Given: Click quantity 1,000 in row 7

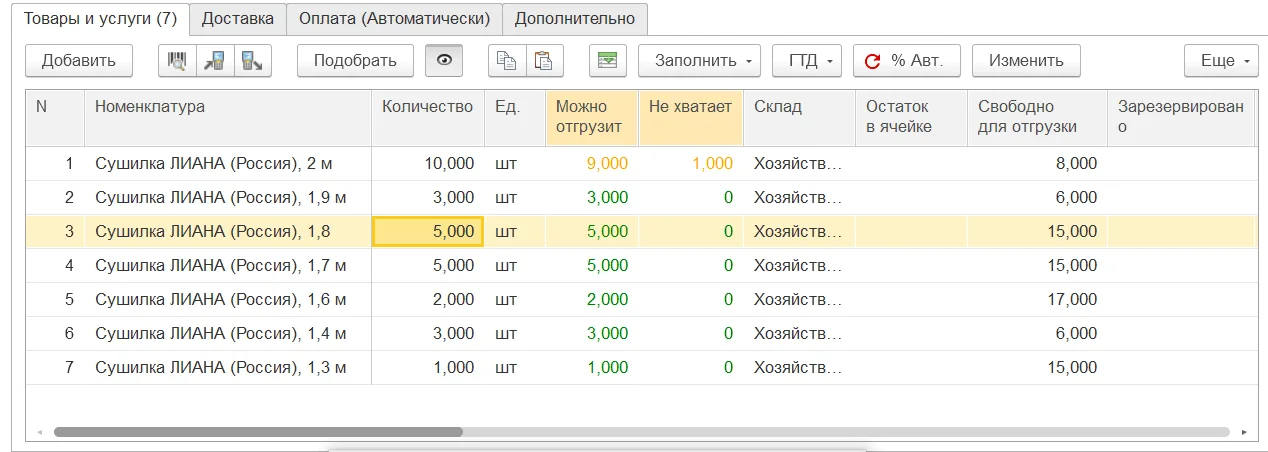Looking at the screenshot, I should coord(428,367).
